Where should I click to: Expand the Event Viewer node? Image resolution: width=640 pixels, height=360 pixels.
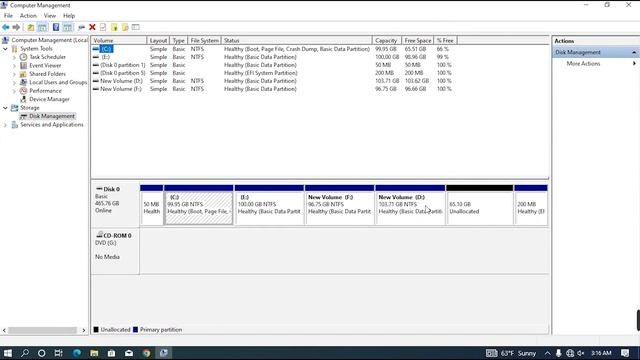[x=14, y=66]
